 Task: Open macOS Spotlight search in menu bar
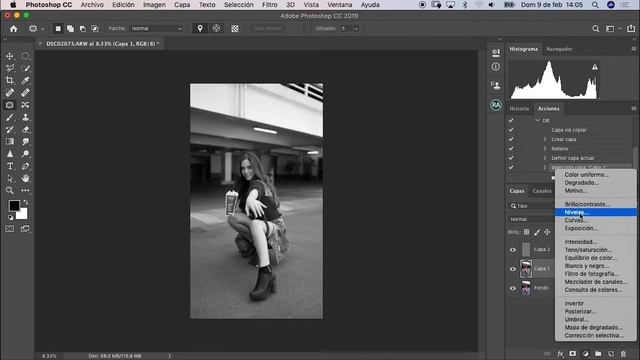pos(595,5)
